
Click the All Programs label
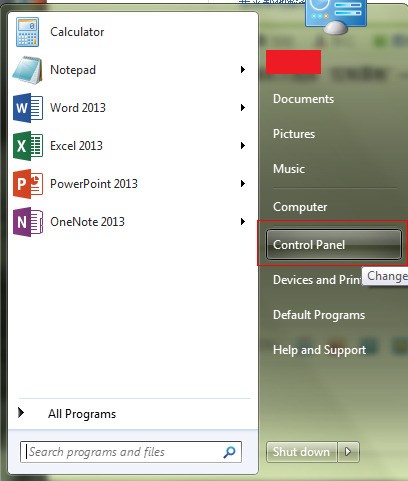(x=82, y=414)
